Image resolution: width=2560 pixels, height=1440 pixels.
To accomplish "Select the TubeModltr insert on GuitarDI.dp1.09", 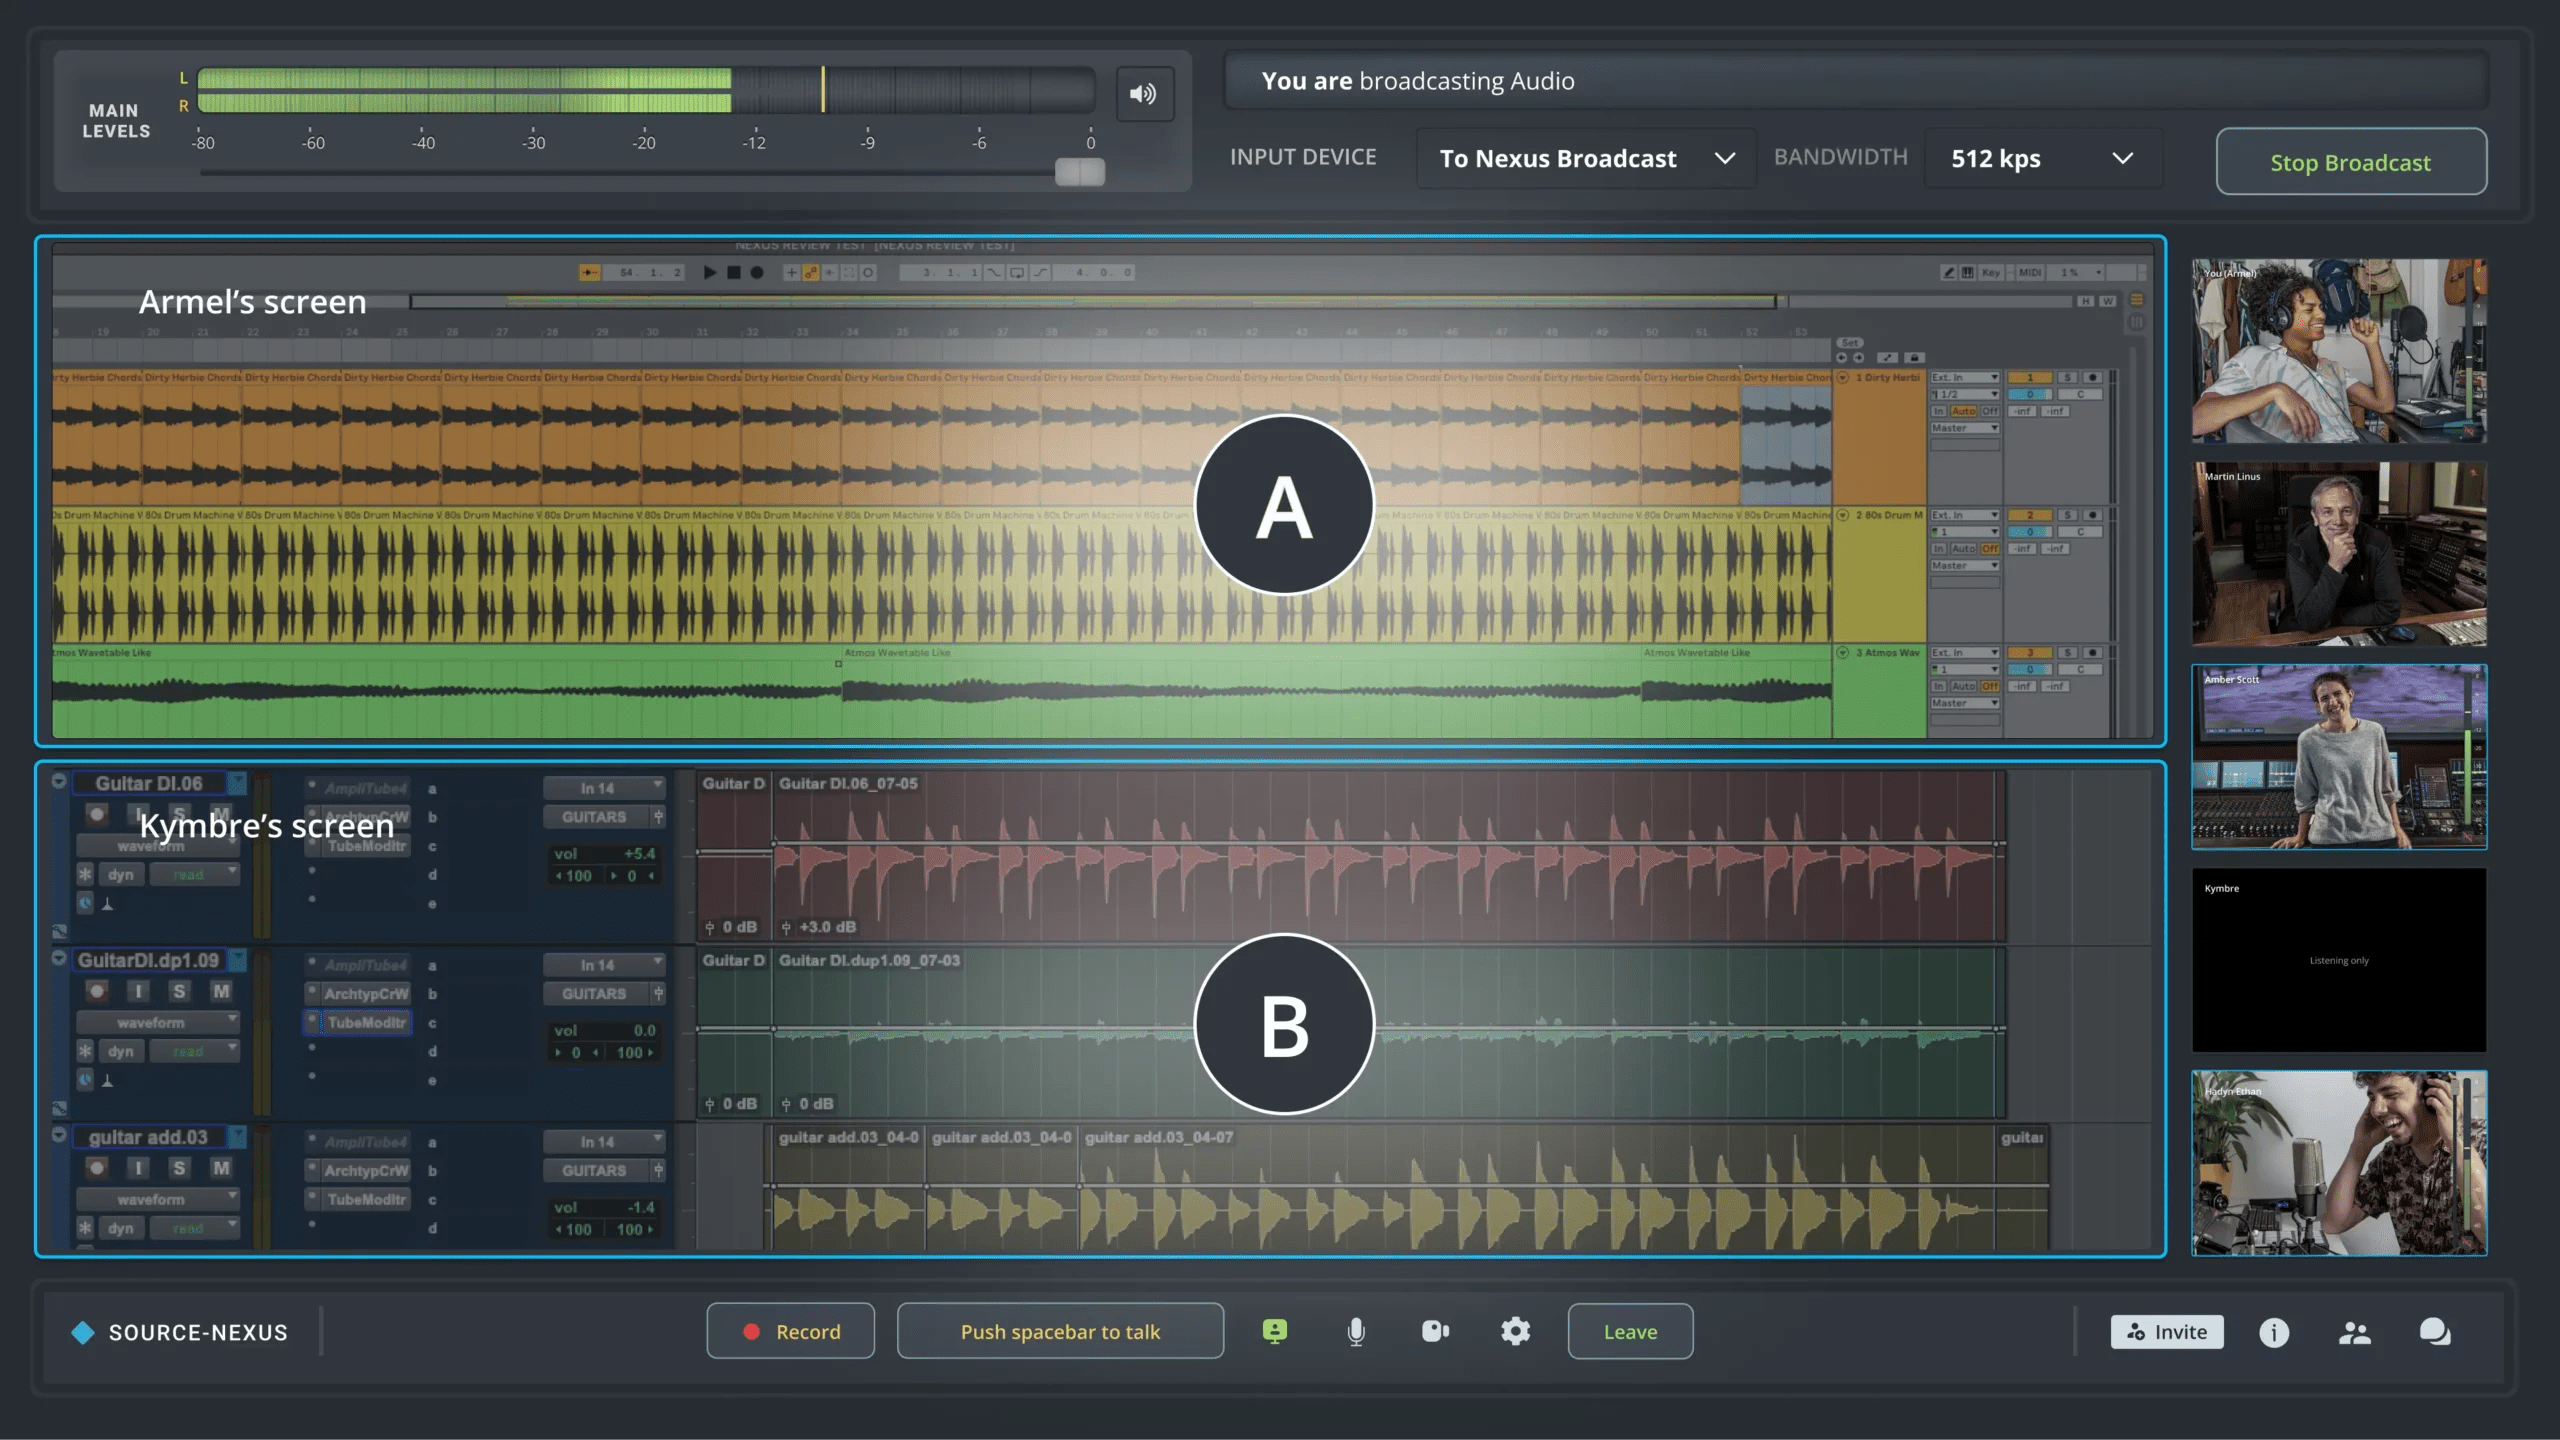I will 365,1023.
